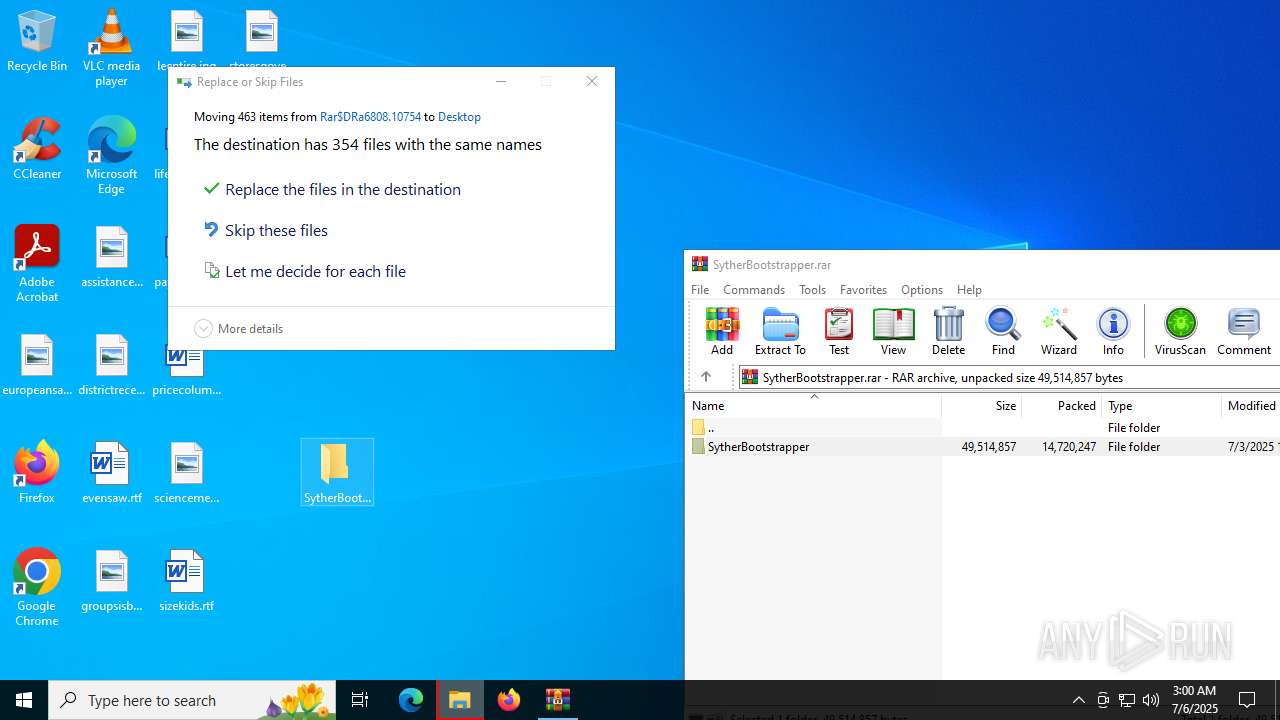The image size is (1280, 720).
Task: Select the SytherBoot folder on desktop
Action: coord(337,472)
